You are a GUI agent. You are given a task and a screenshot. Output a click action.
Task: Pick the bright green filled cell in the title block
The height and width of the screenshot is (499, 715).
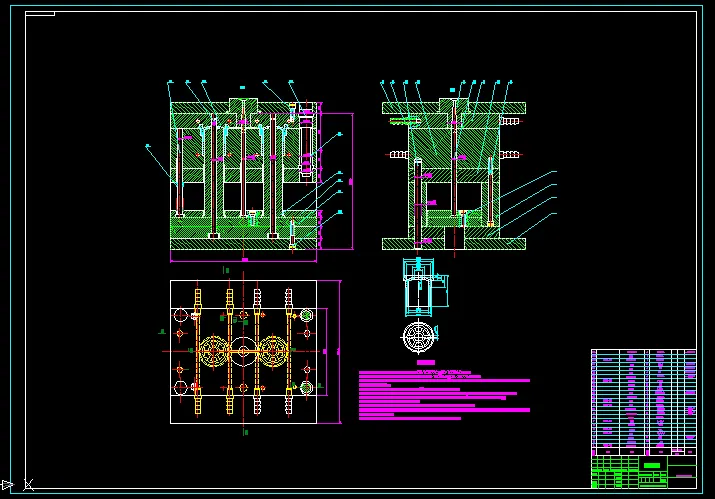tap(652, 465)
